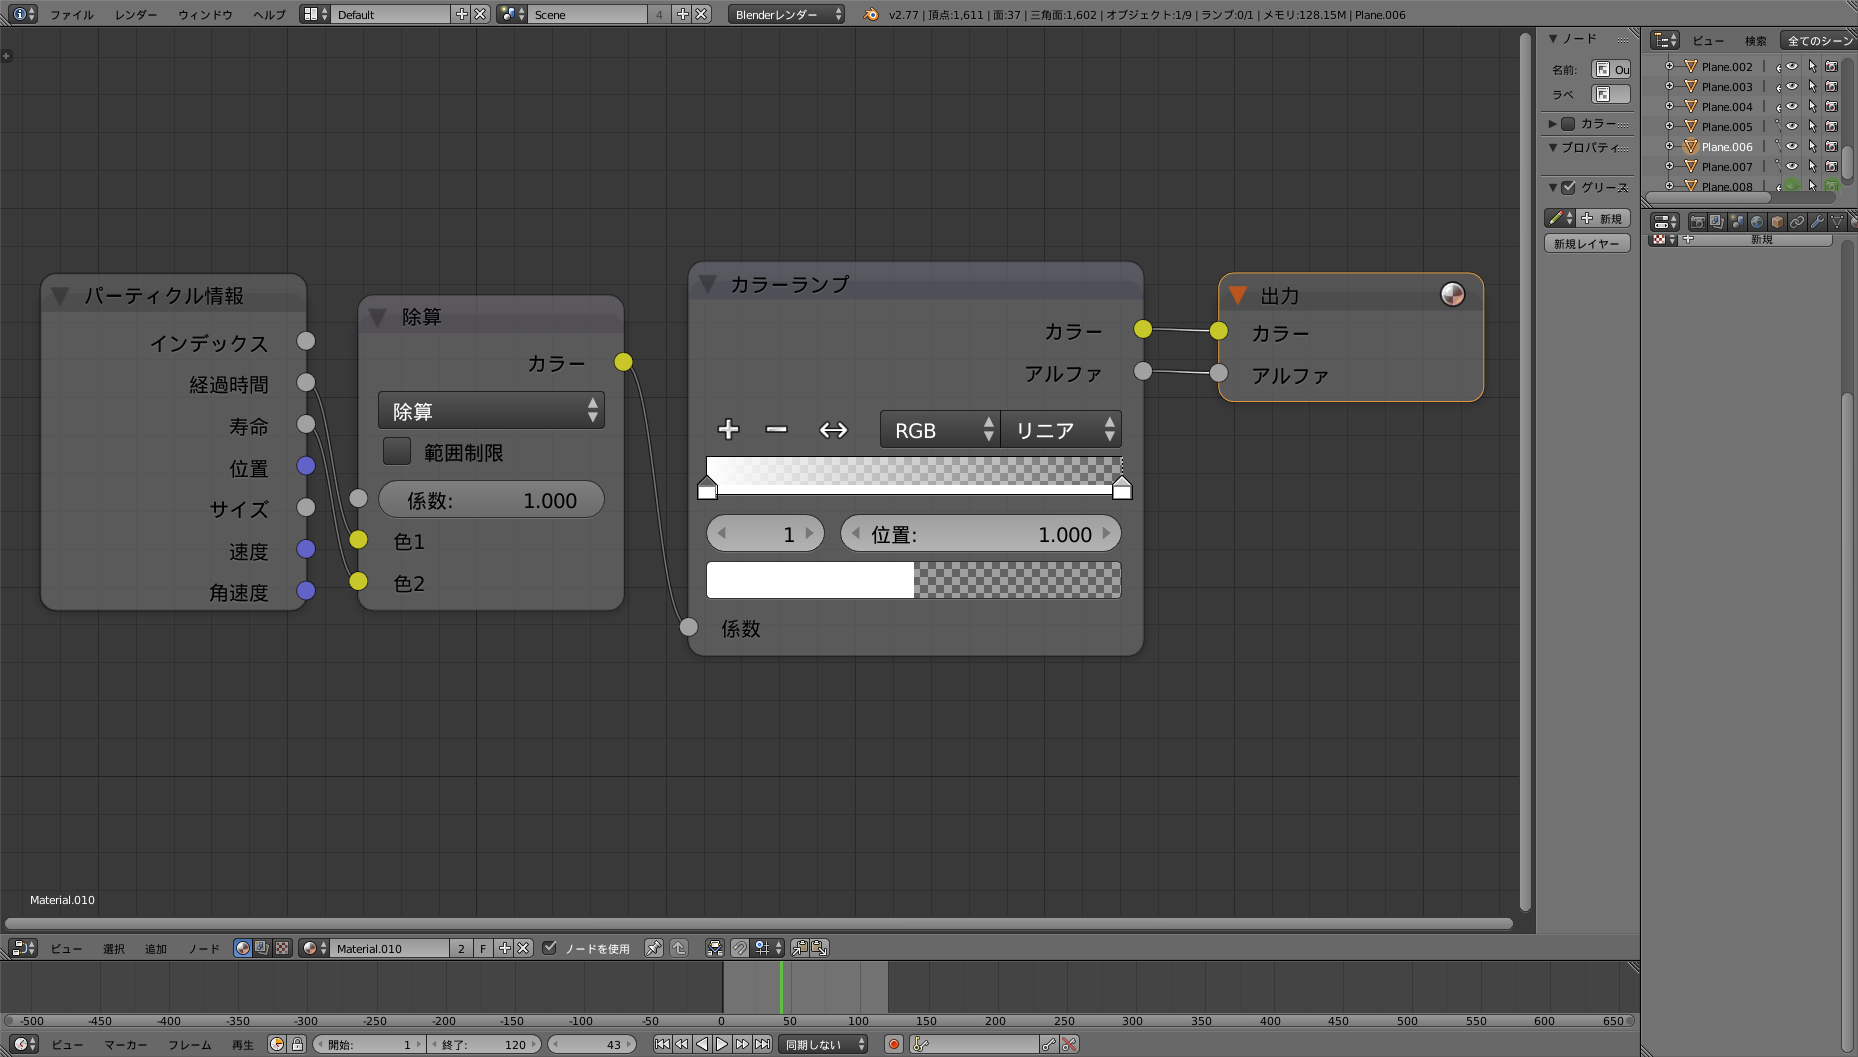Toggle the カラー custom color checkbox
This screenshot has height=1057, width=1858.
point(1568,124)
